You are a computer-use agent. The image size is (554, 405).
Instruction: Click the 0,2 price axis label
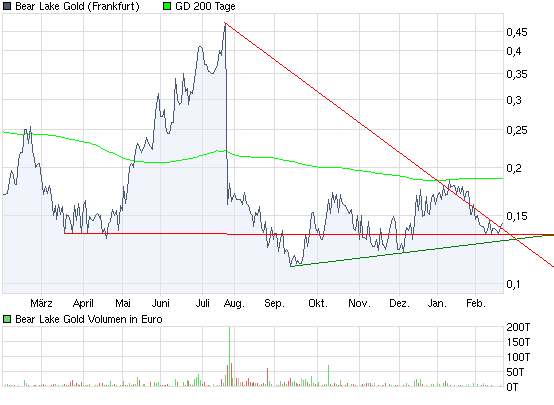(x=514, y=168)
